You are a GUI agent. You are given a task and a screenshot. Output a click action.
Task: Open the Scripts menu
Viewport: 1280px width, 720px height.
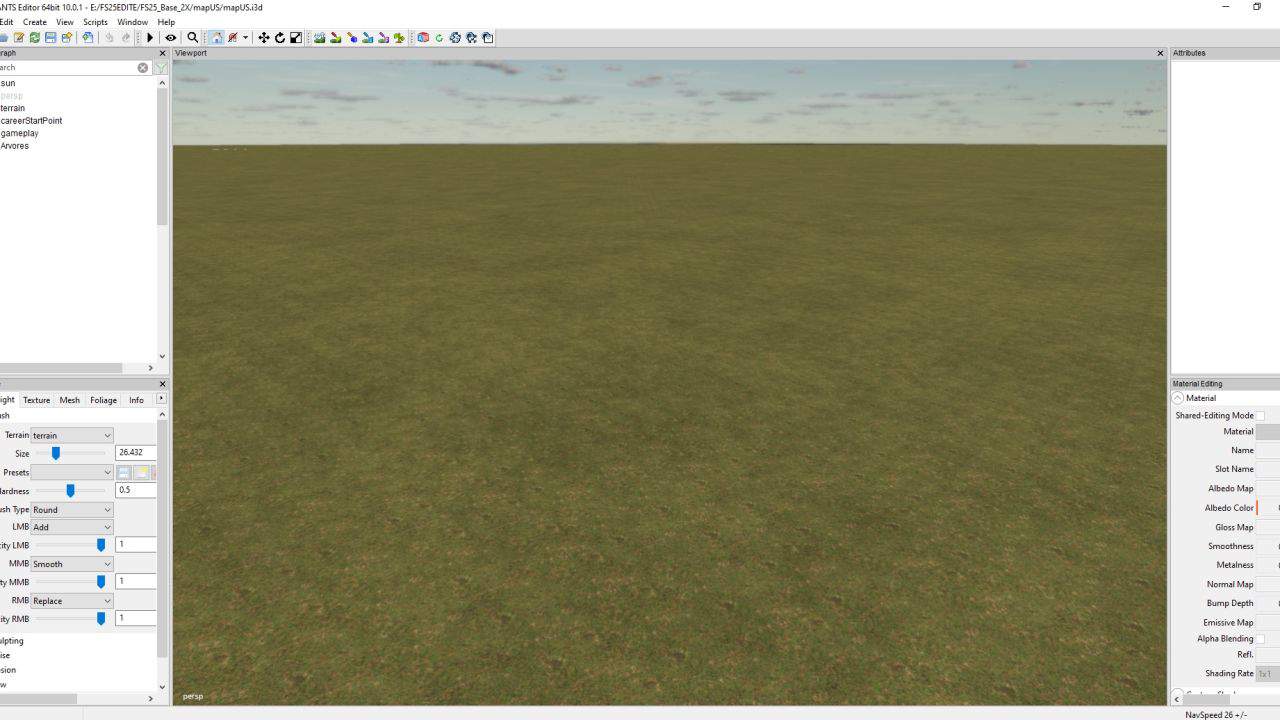tap(95, 22)
